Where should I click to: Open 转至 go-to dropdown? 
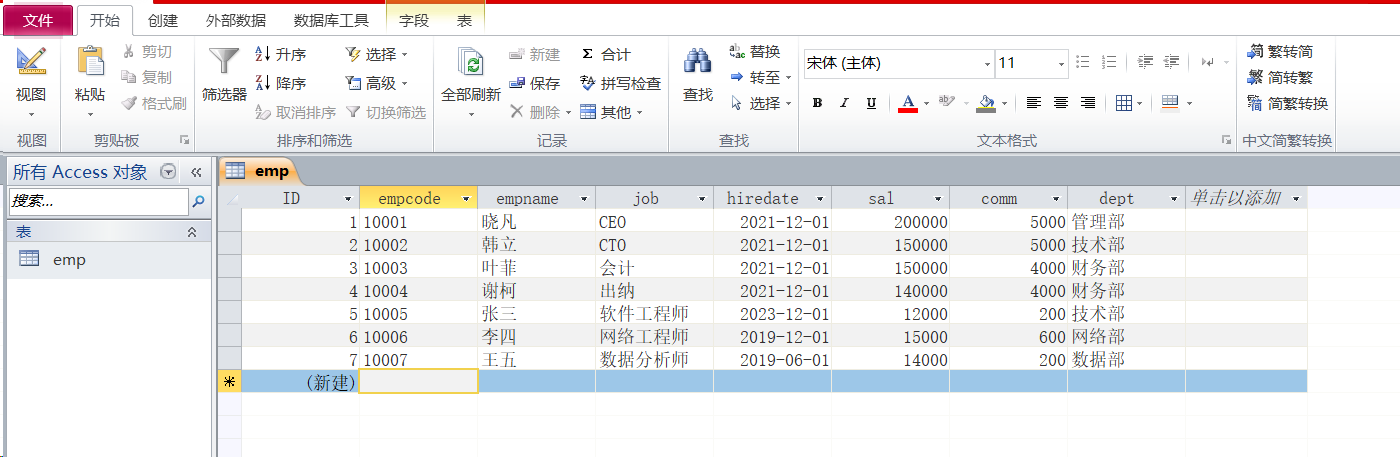(761, 77)
